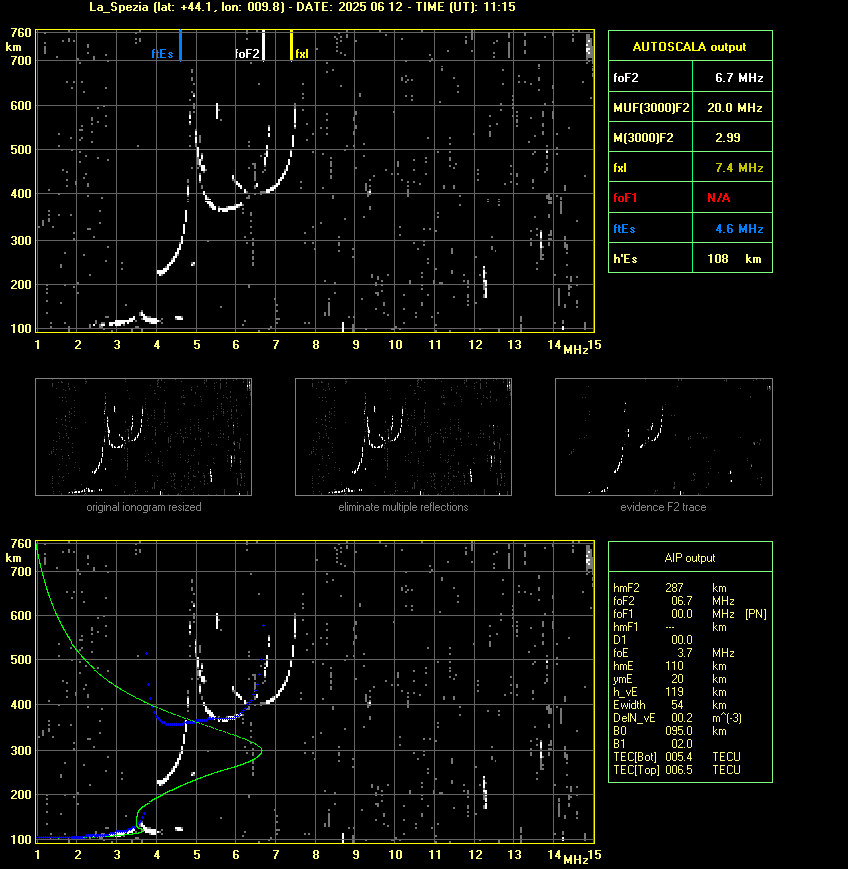This screenshot has height=869, width=848.
Task: Select the hmF2 287 km row
Action: (670, 587)
